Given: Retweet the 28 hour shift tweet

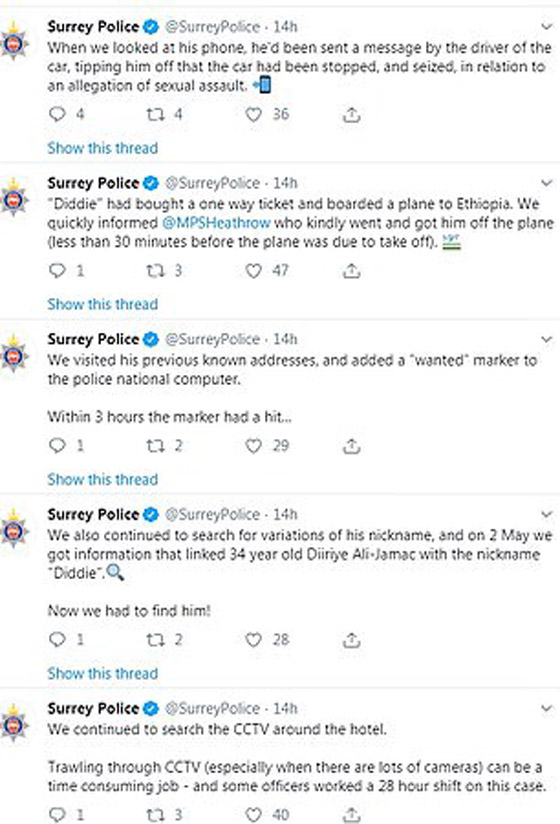Looking at the screenshot, I should (x=155, y=815).
